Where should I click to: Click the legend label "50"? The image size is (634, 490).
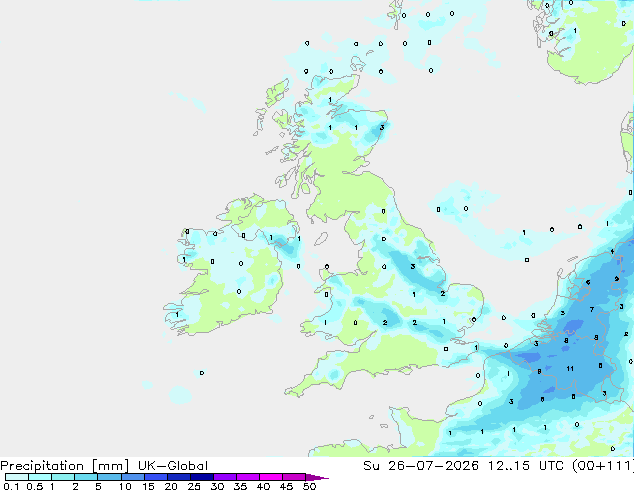[x=309, y=486]
